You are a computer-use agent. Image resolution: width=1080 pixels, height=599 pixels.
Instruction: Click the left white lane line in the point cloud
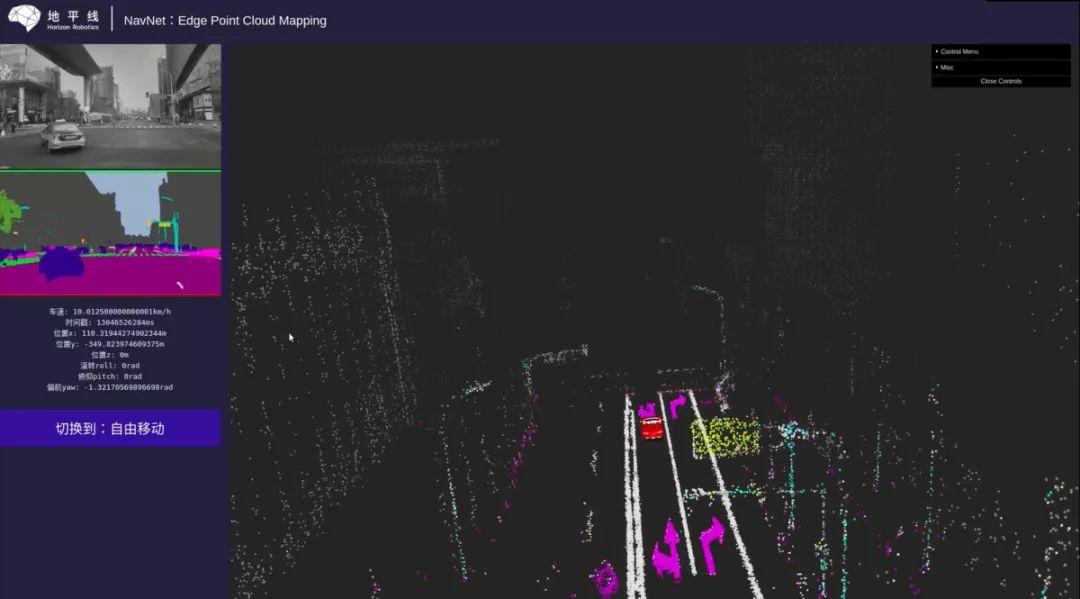tap(633, 496)
